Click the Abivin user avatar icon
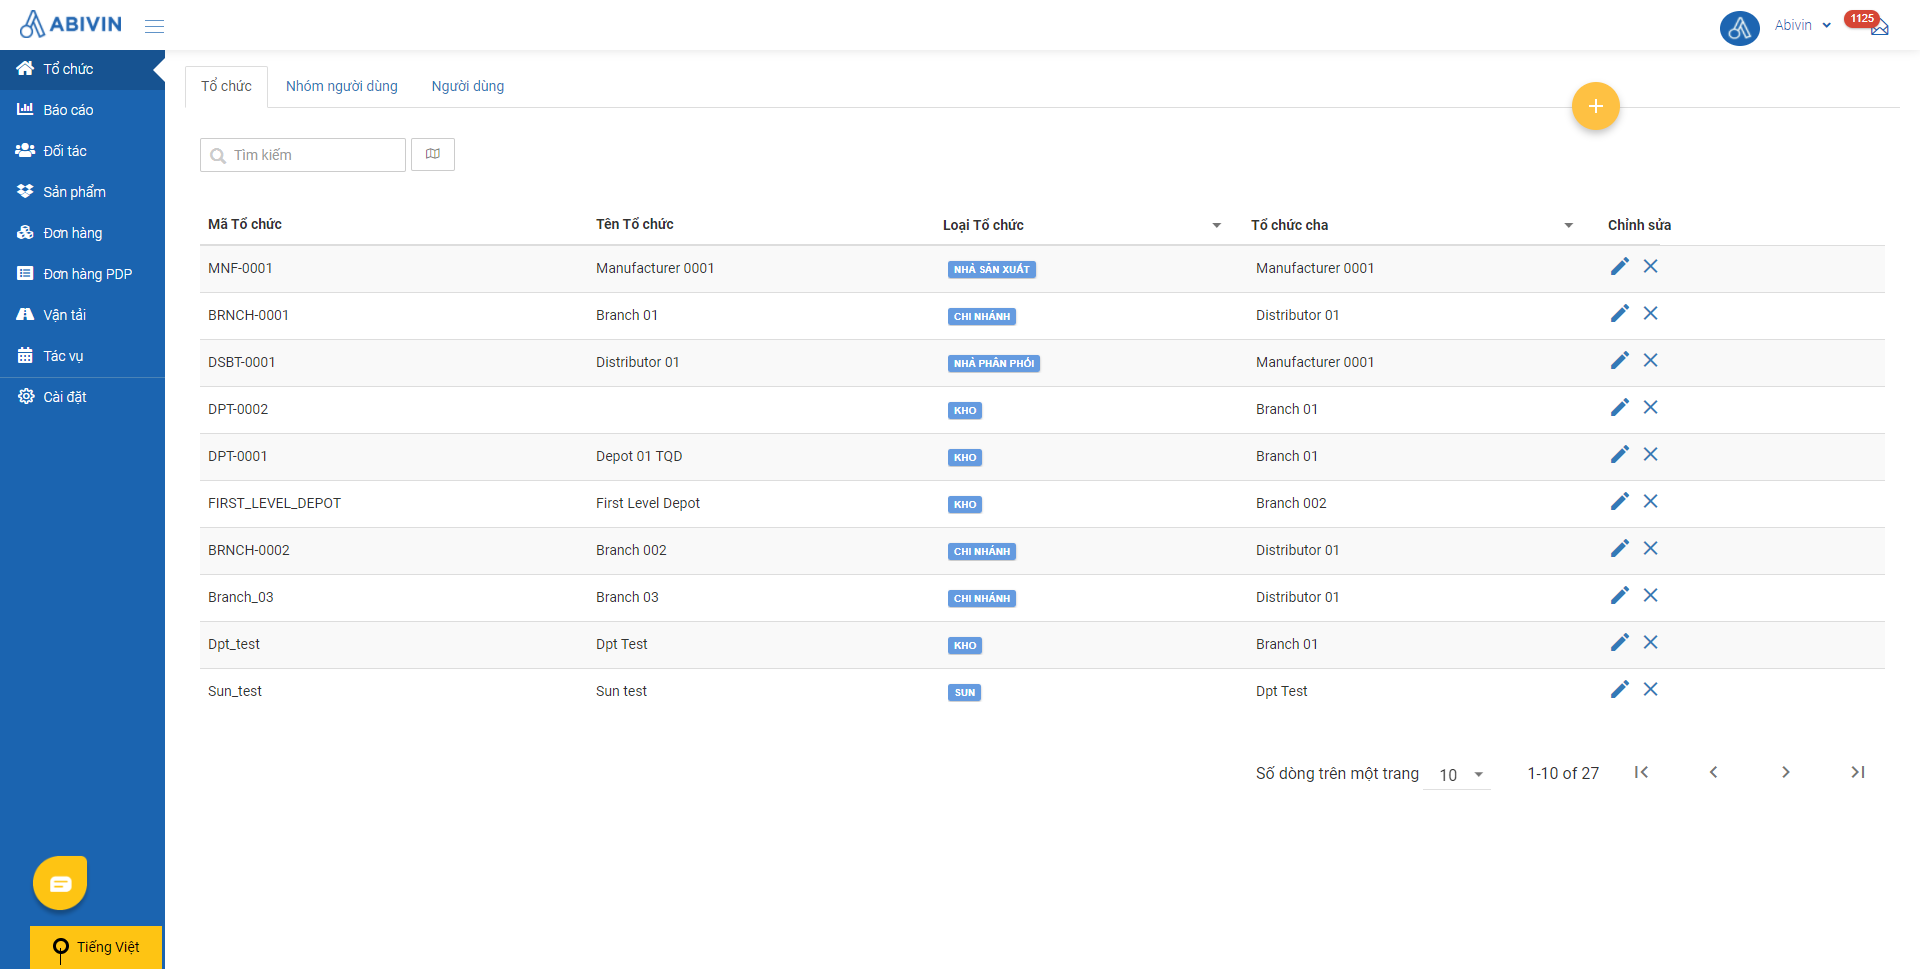 click(x=1739, y=27)
